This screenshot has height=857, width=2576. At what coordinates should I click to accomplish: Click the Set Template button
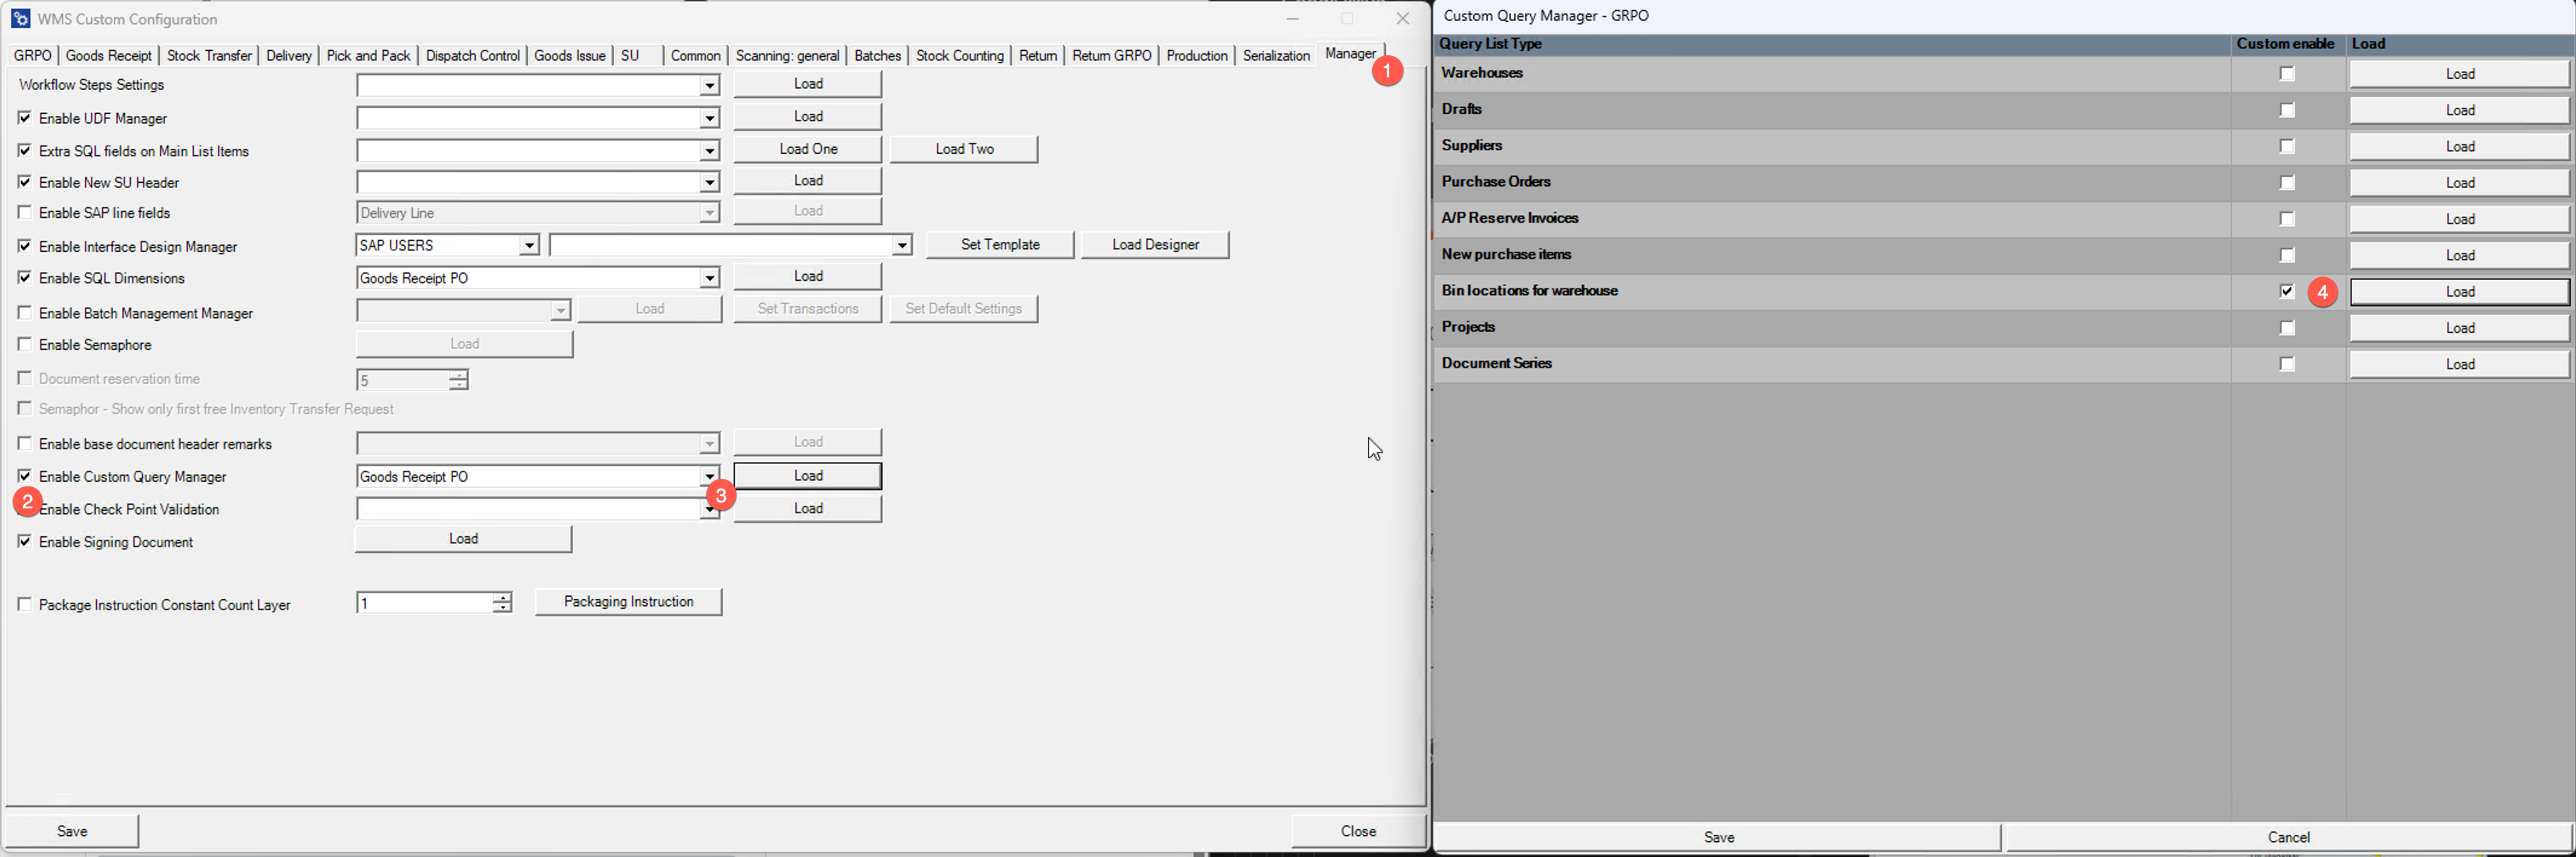pos(999,244)
